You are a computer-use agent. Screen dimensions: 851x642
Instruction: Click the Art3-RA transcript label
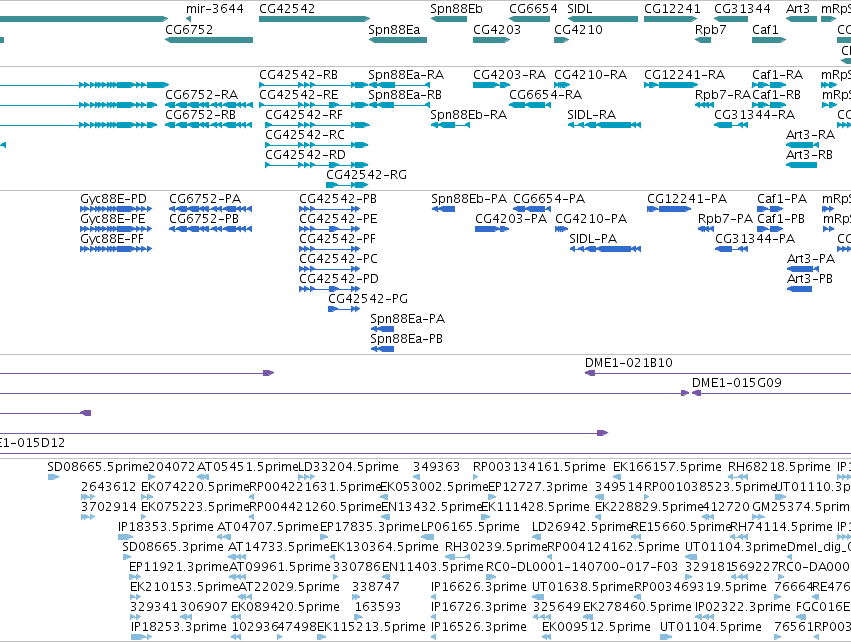(x=810, y=135)
